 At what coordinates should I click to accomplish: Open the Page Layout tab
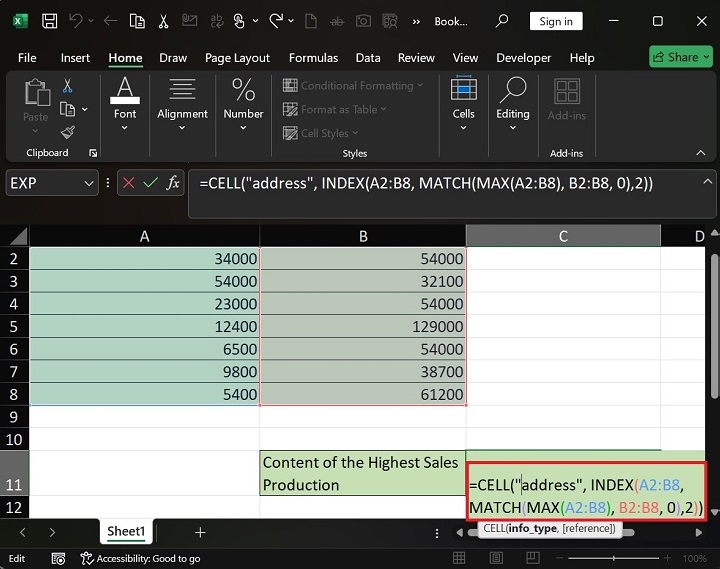[237, 58]
